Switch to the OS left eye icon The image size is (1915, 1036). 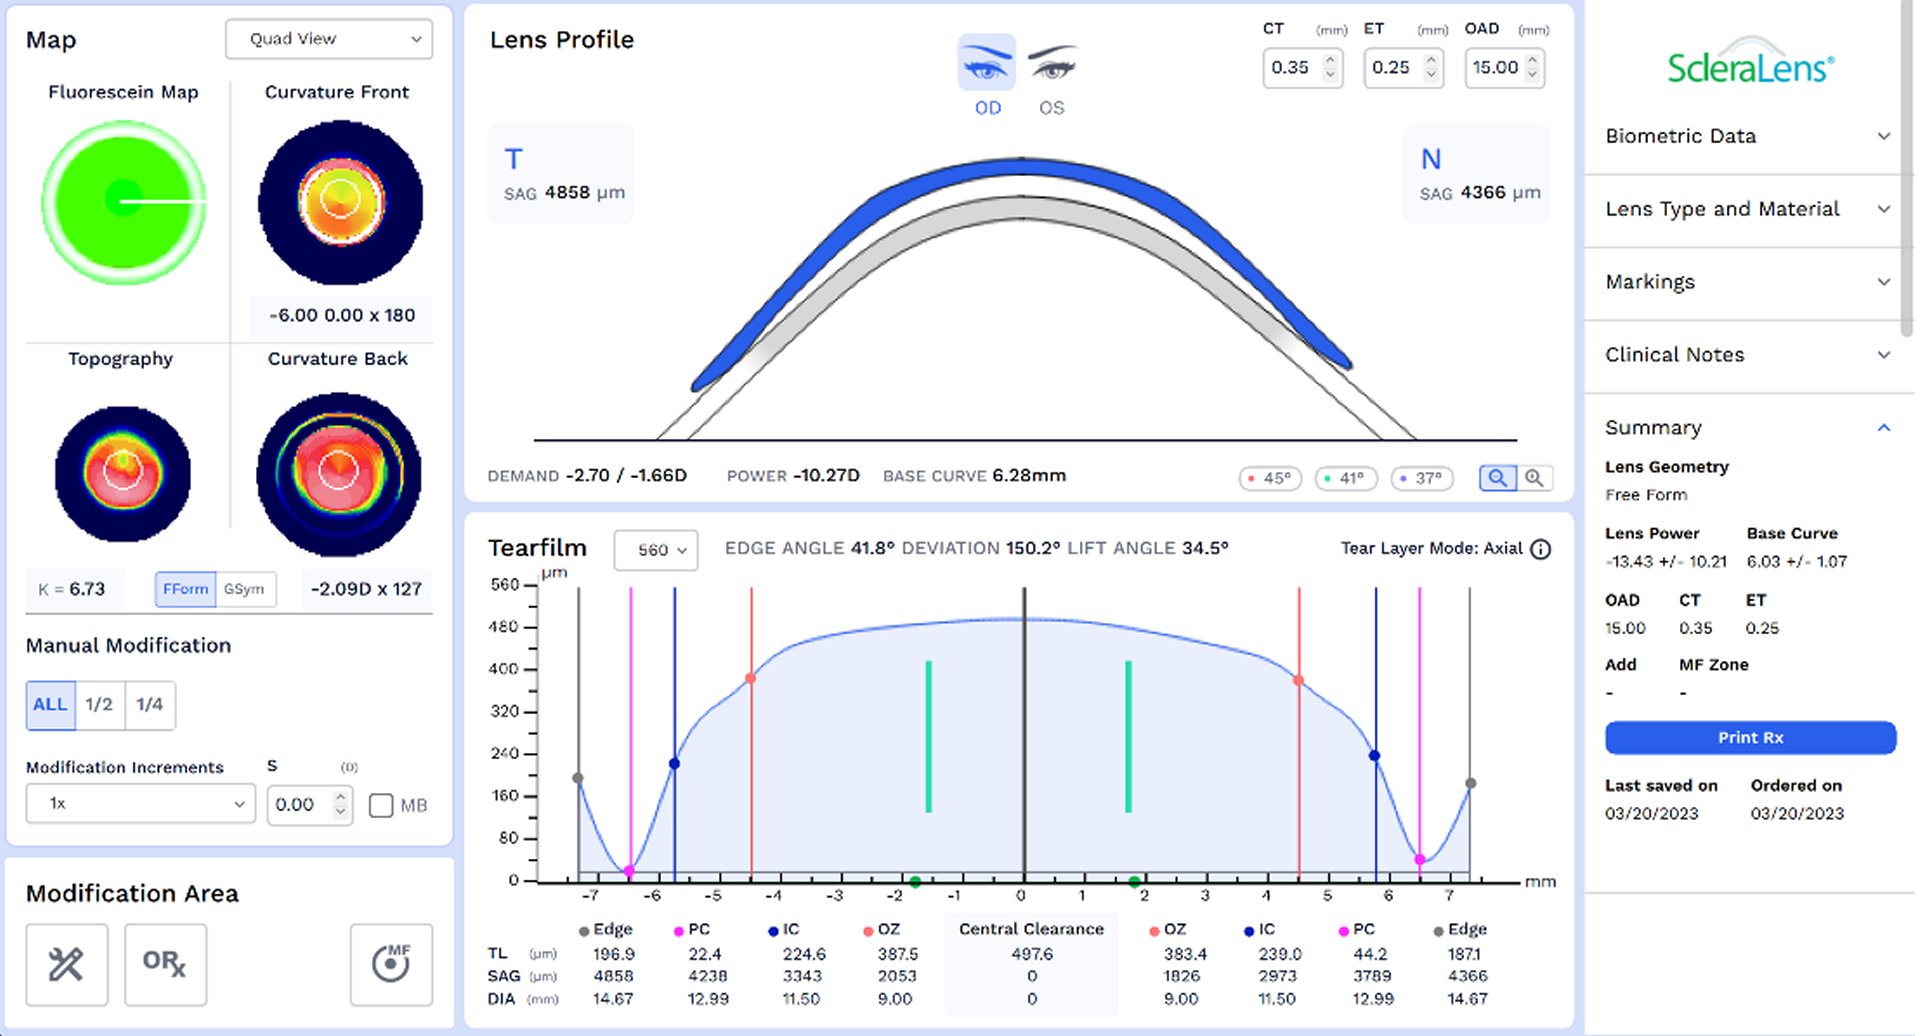(1051, 64)
